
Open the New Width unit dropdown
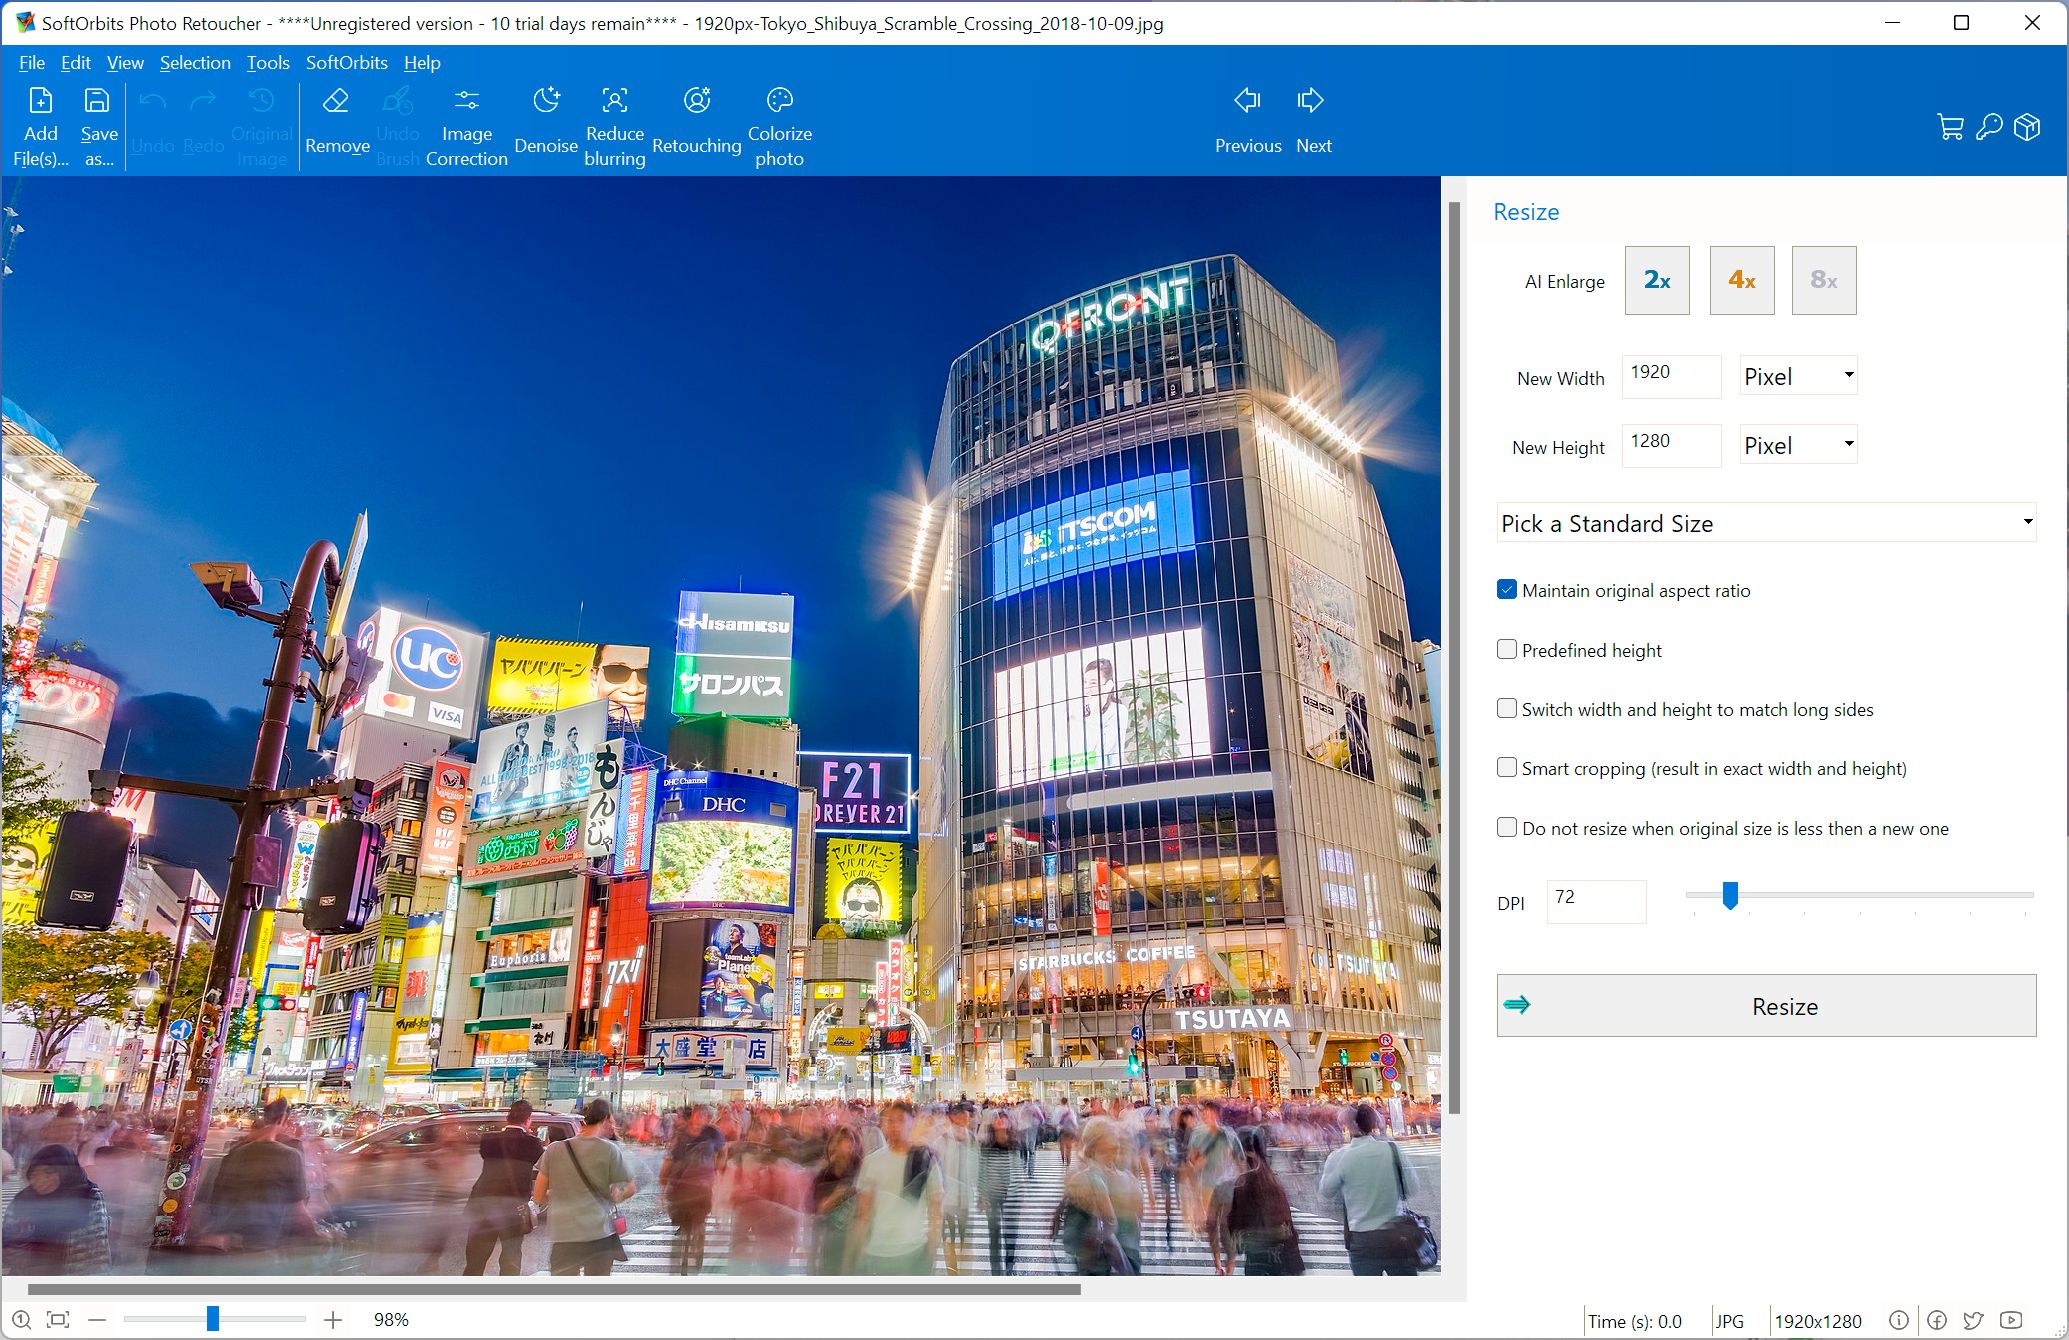click(1798, 377)
